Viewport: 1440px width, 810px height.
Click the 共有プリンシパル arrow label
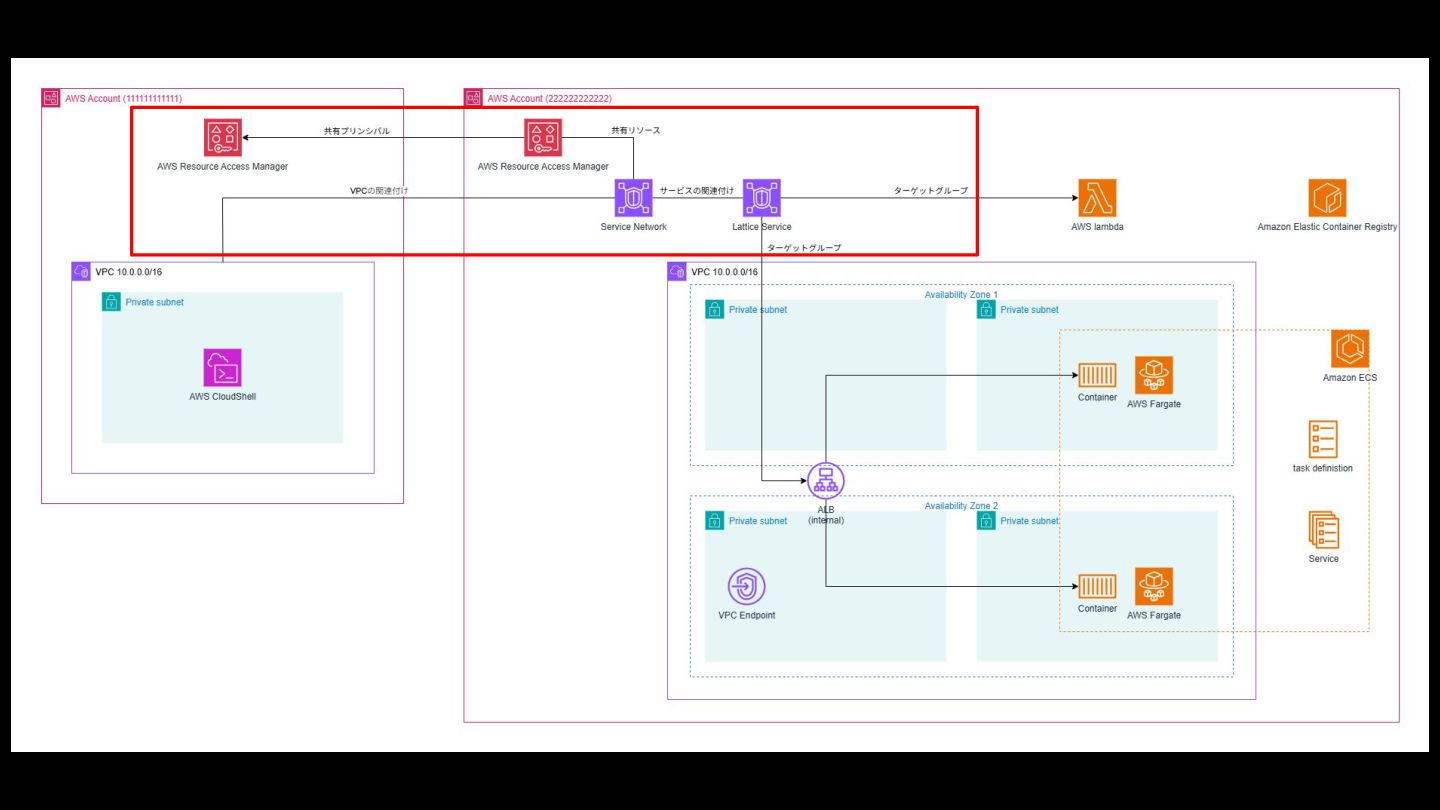pyautogui.click(x=356, y=131)
